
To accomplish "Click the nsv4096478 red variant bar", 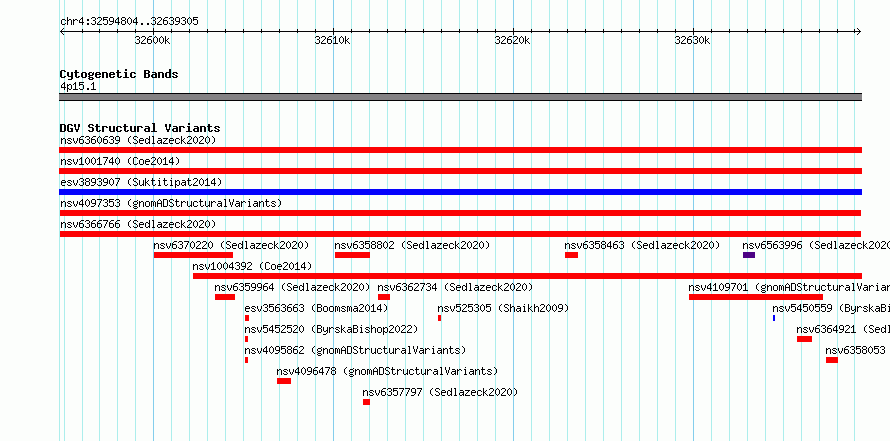I will click(x=284, y=381).
